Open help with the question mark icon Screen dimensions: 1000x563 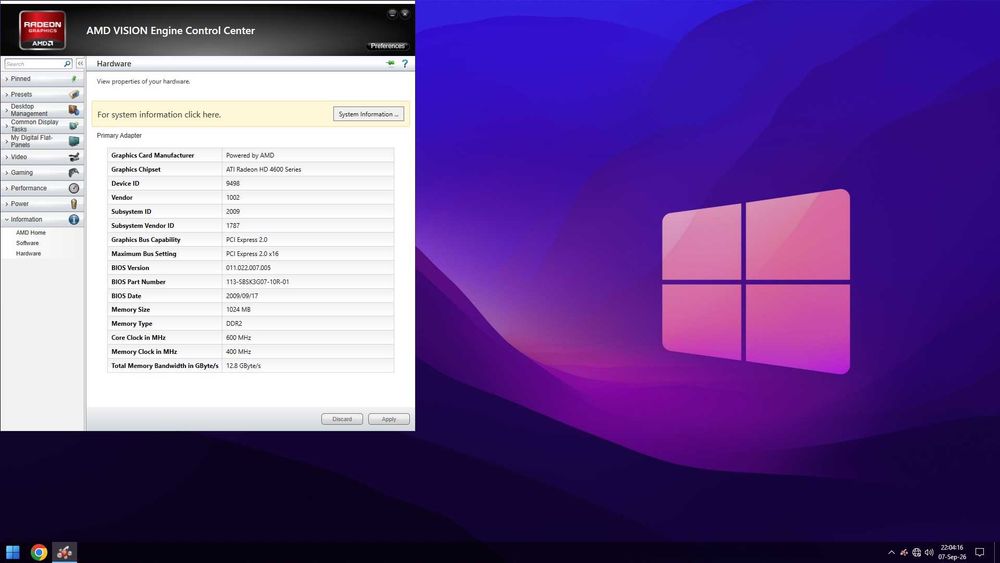click(405, 64)
